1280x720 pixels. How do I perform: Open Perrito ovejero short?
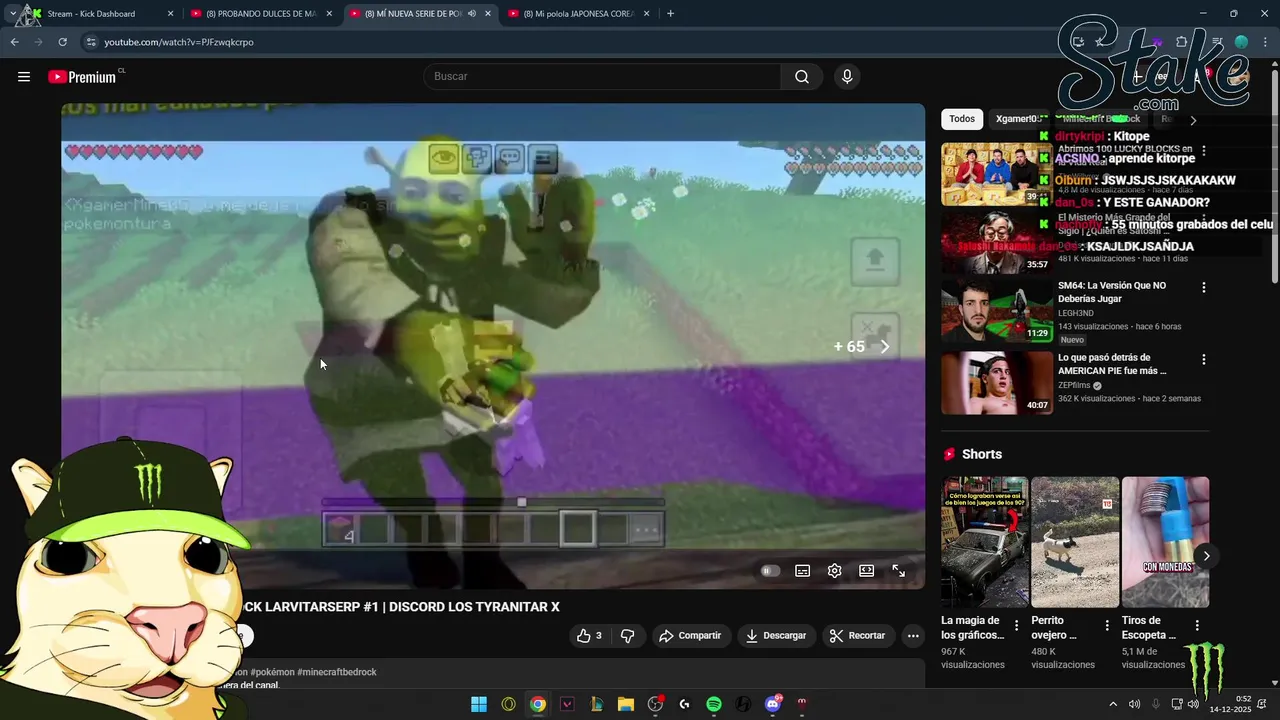[1075, 542]
